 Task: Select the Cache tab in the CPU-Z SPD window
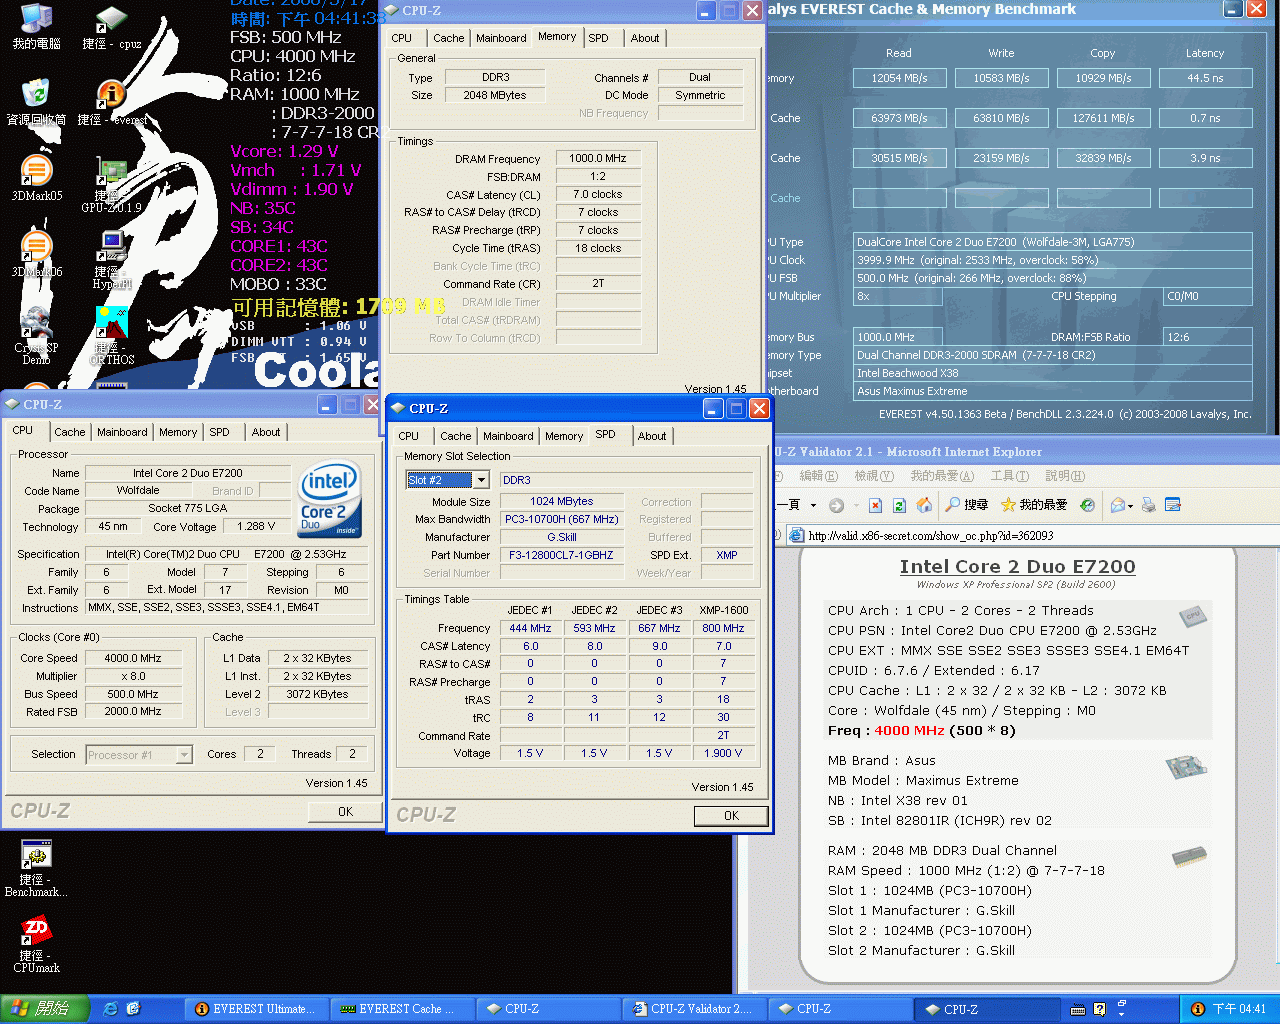pos(455,436)
